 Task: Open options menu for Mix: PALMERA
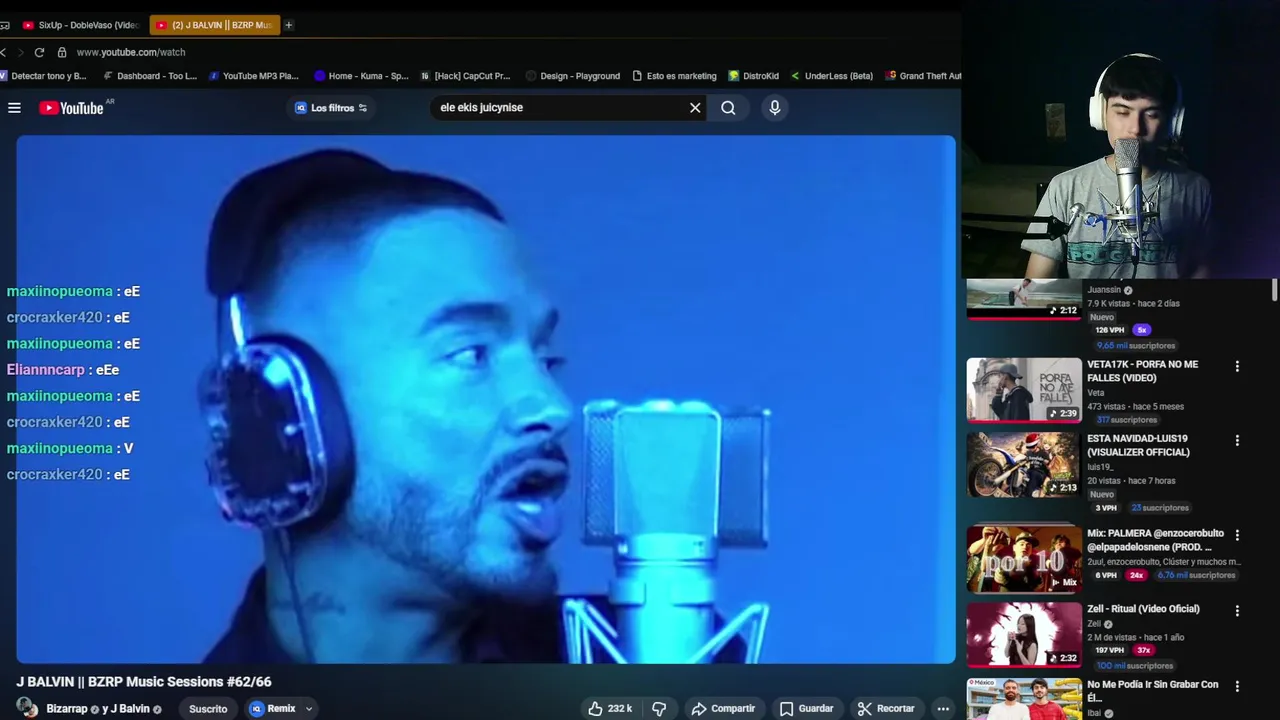pos(1237,536)
